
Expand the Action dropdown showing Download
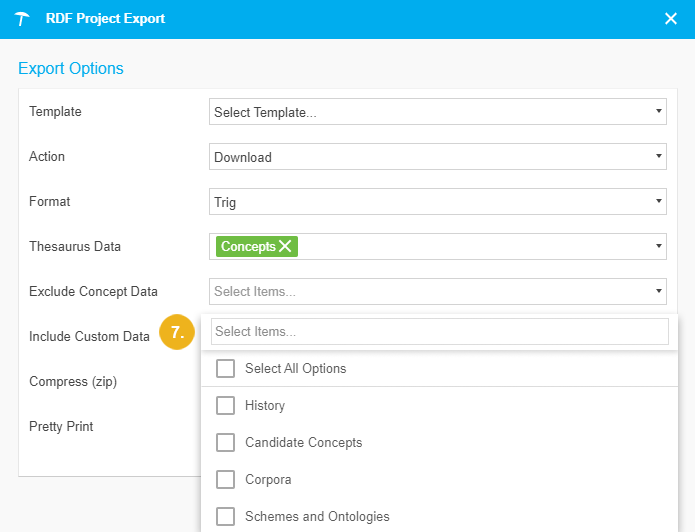coord(438,157)
